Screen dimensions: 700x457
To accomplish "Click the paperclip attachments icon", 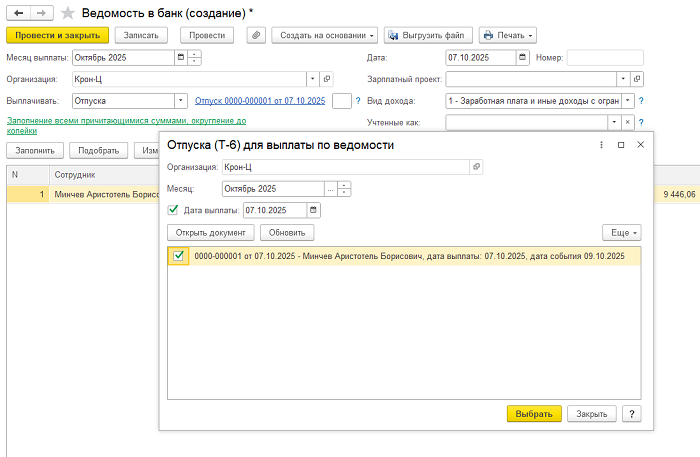I will (255, 35).
